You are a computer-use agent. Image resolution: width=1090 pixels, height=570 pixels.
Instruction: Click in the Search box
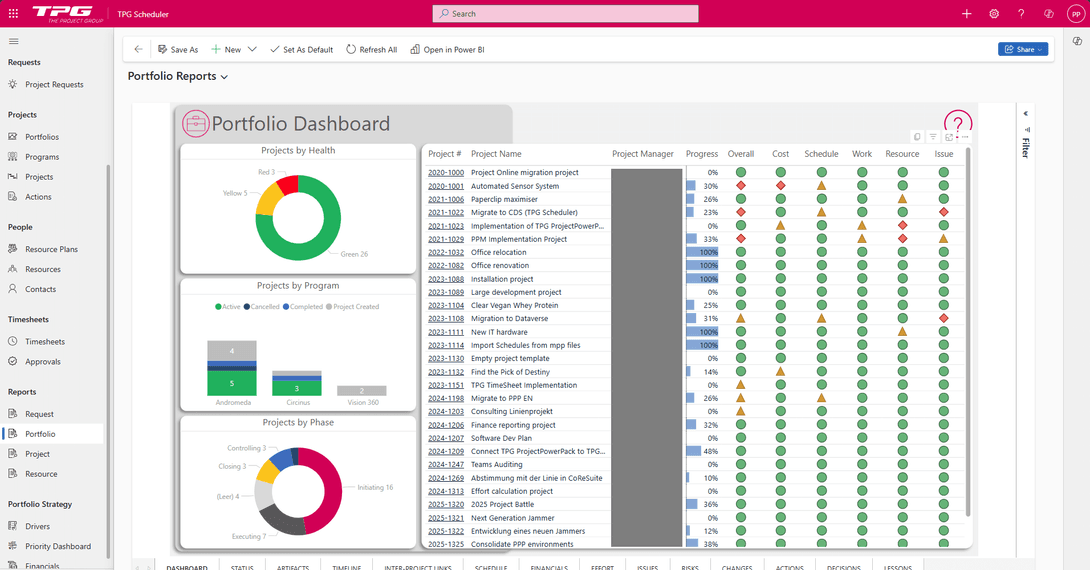pos(565,13)
